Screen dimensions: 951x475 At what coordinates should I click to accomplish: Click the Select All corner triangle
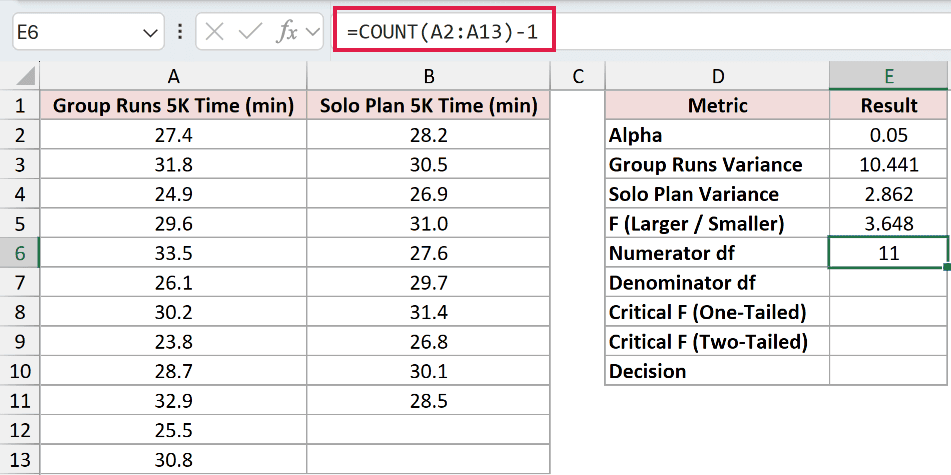click(23, 77)
